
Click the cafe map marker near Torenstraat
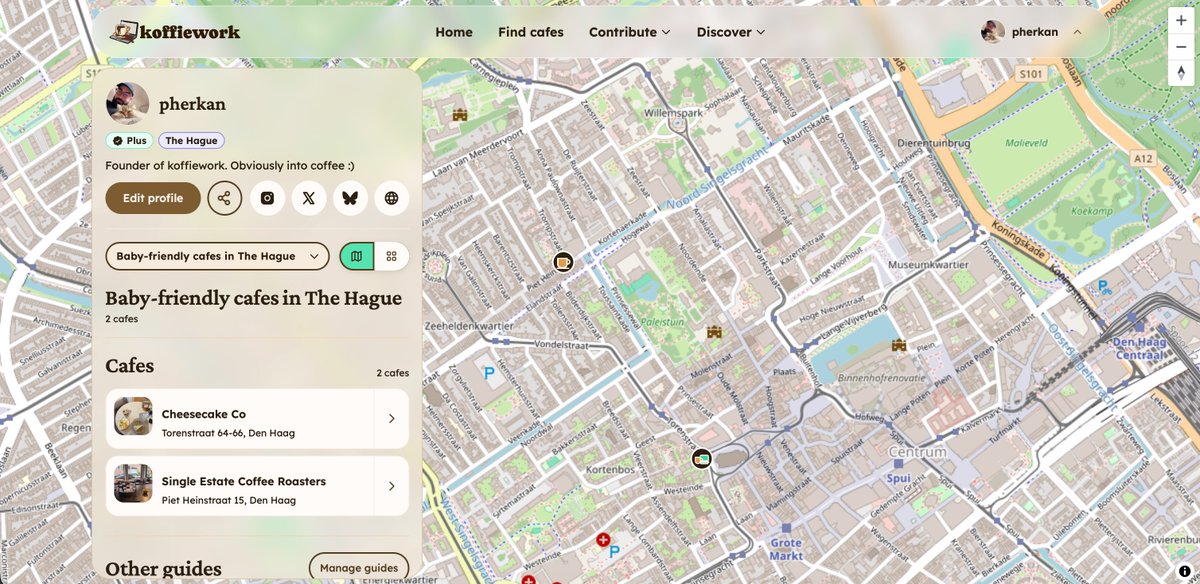point(702,459)
